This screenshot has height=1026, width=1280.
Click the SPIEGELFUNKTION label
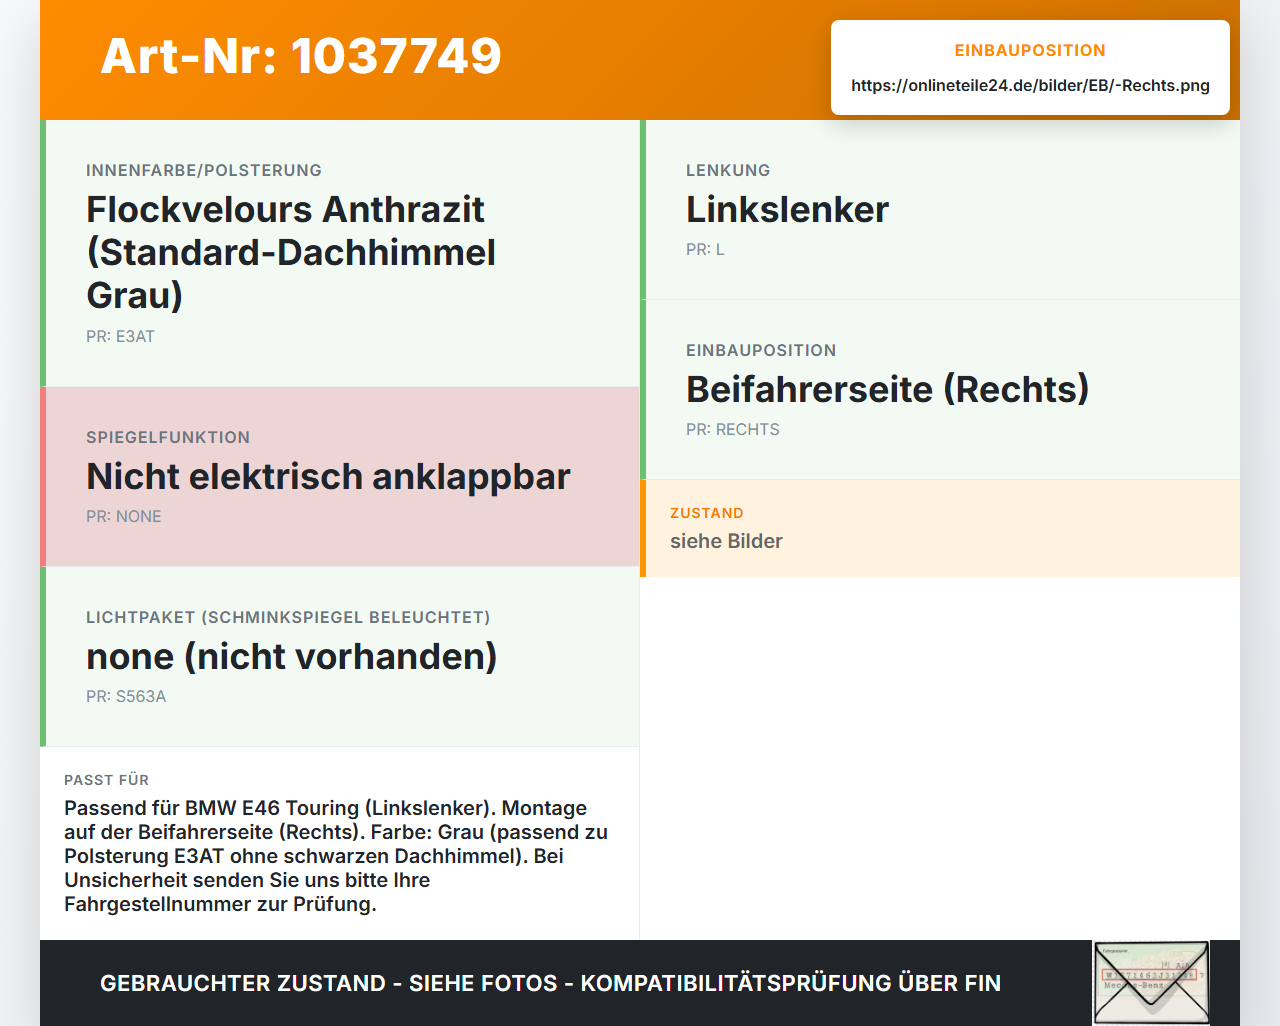pyautogui.click(x=168, y=437)
